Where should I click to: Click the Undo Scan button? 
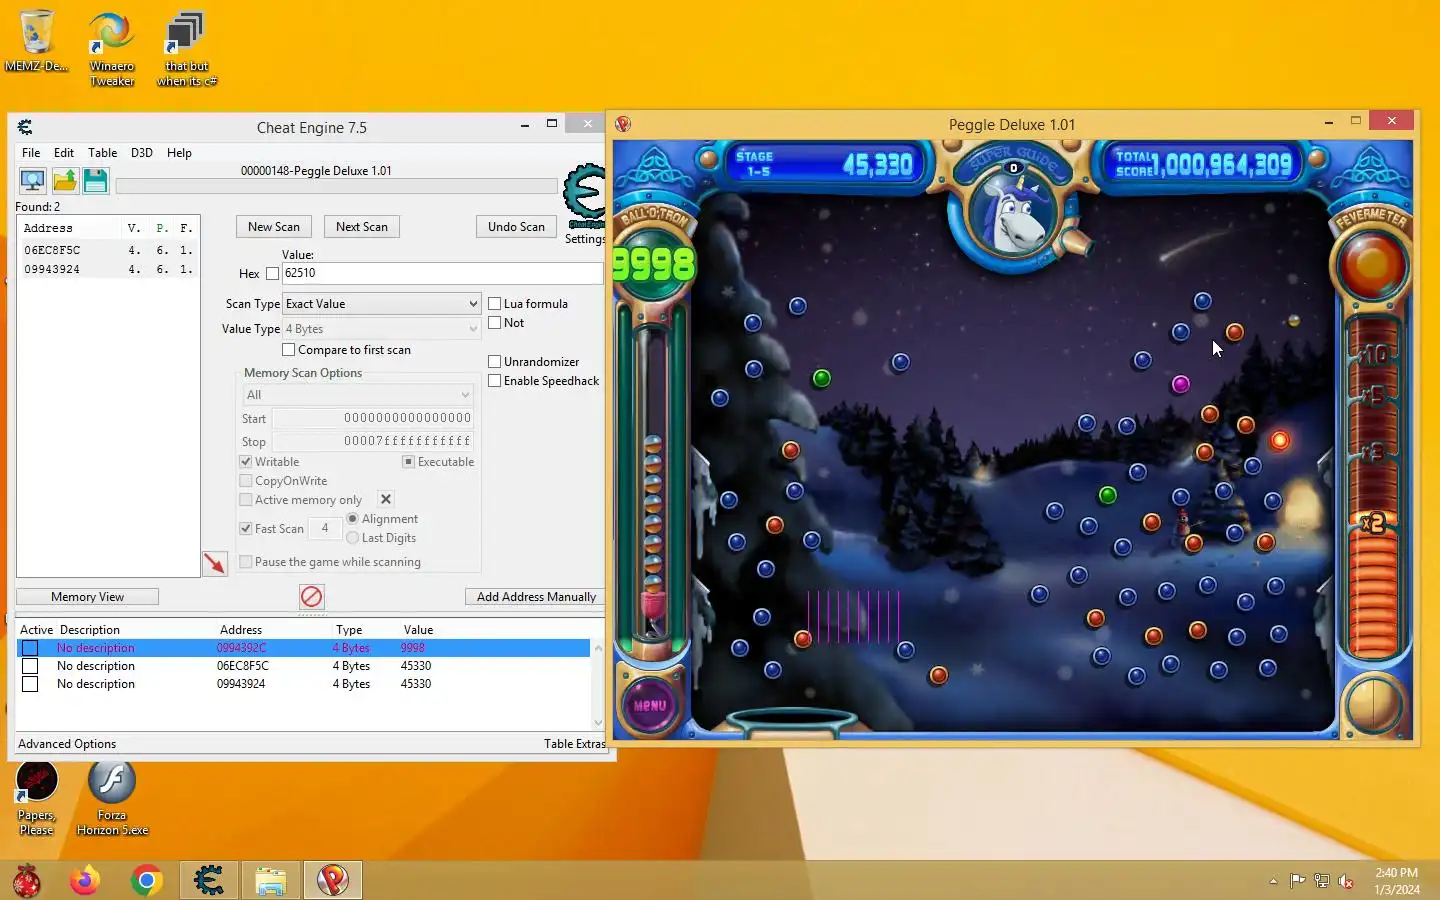point(516,227)
